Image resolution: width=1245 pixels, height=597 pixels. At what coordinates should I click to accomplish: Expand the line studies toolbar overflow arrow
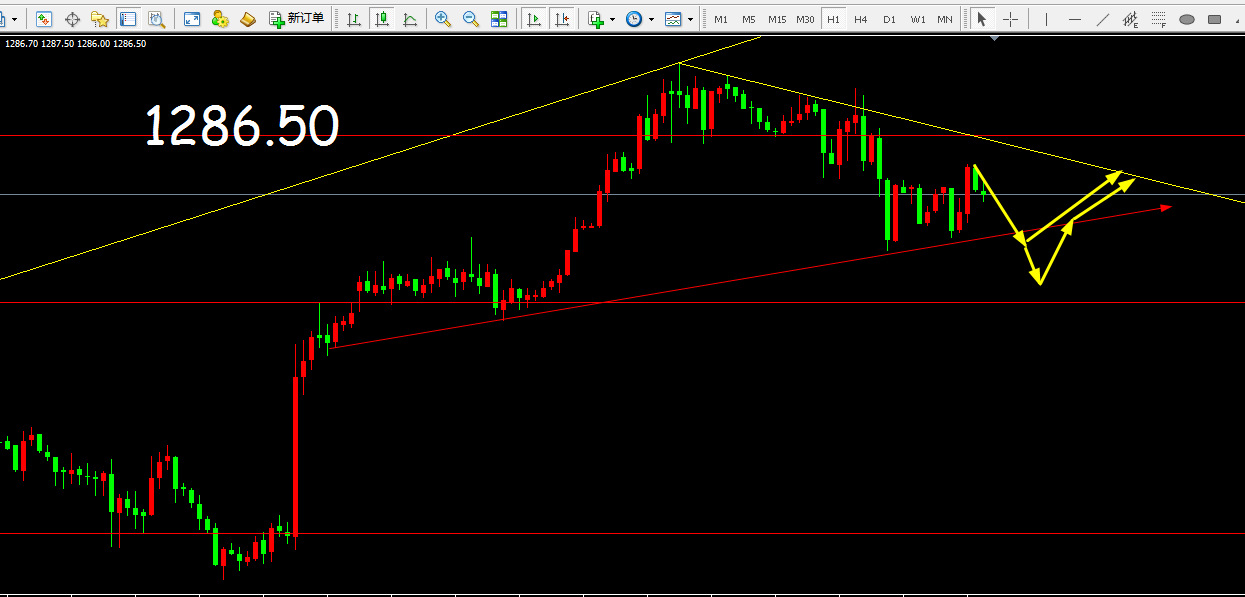pos(1236,21)
